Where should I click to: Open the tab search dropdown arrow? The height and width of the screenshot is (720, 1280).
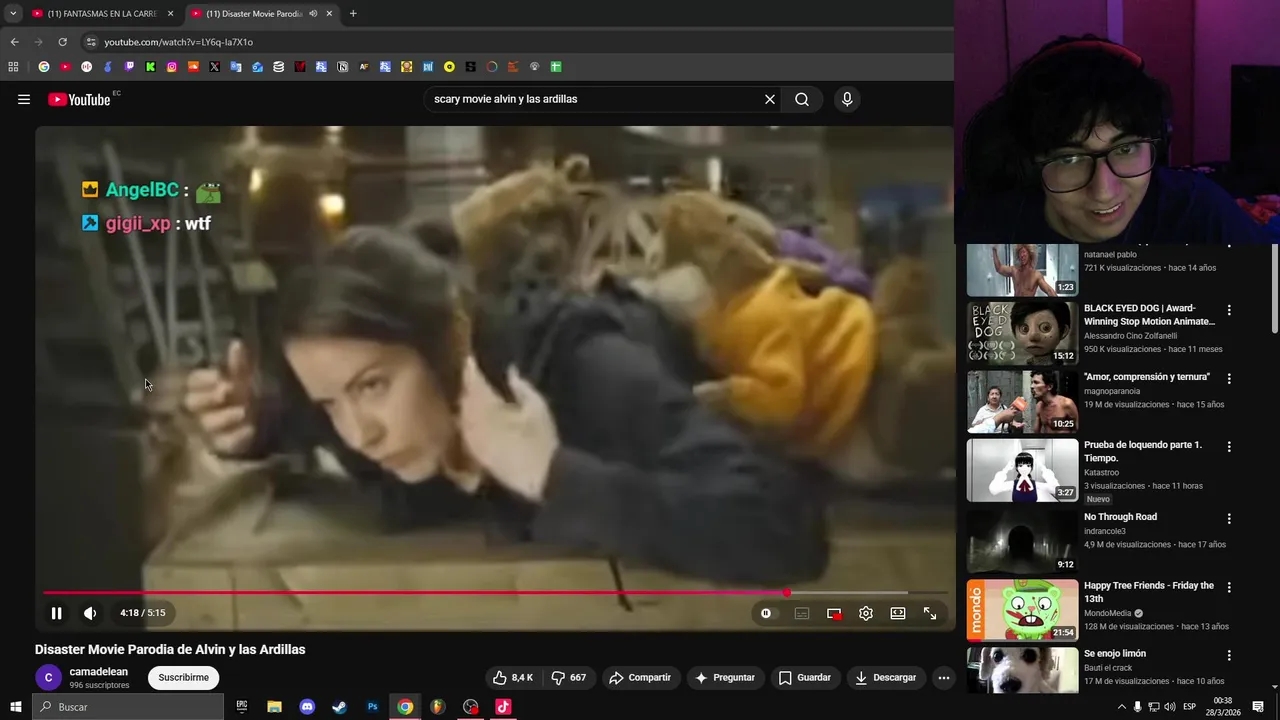pos(12,13)
